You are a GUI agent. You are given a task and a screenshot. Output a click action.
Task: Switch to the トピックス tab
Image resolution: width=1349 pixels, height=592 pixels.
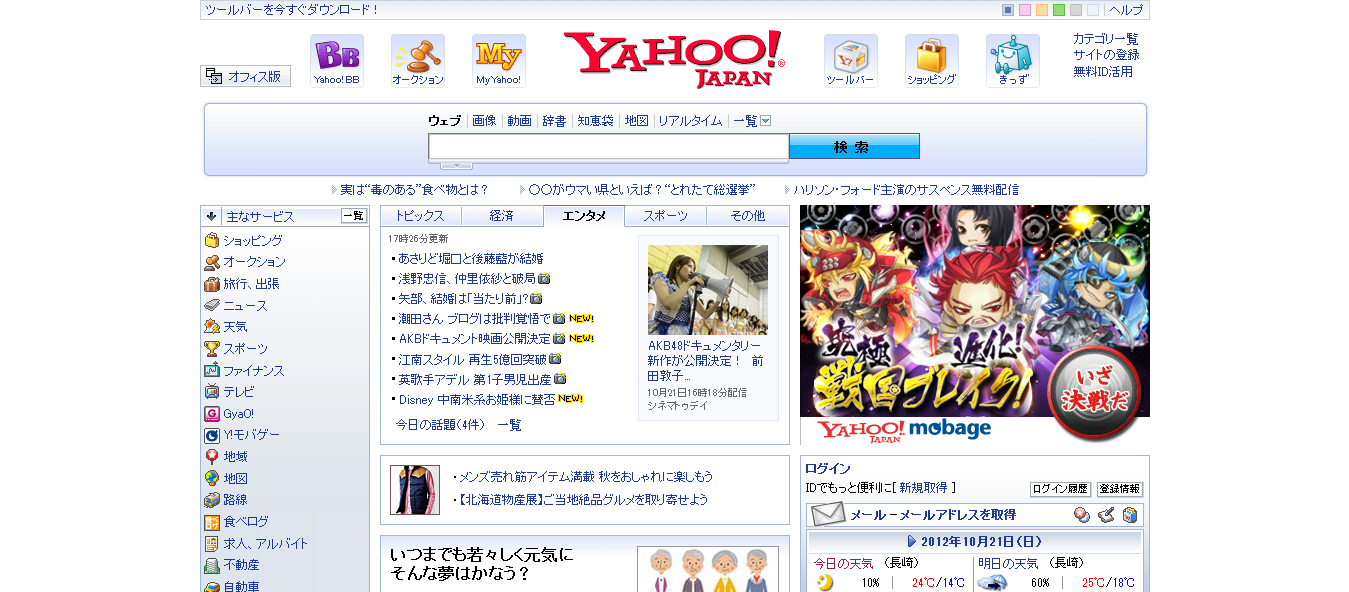tap(420, 216)
